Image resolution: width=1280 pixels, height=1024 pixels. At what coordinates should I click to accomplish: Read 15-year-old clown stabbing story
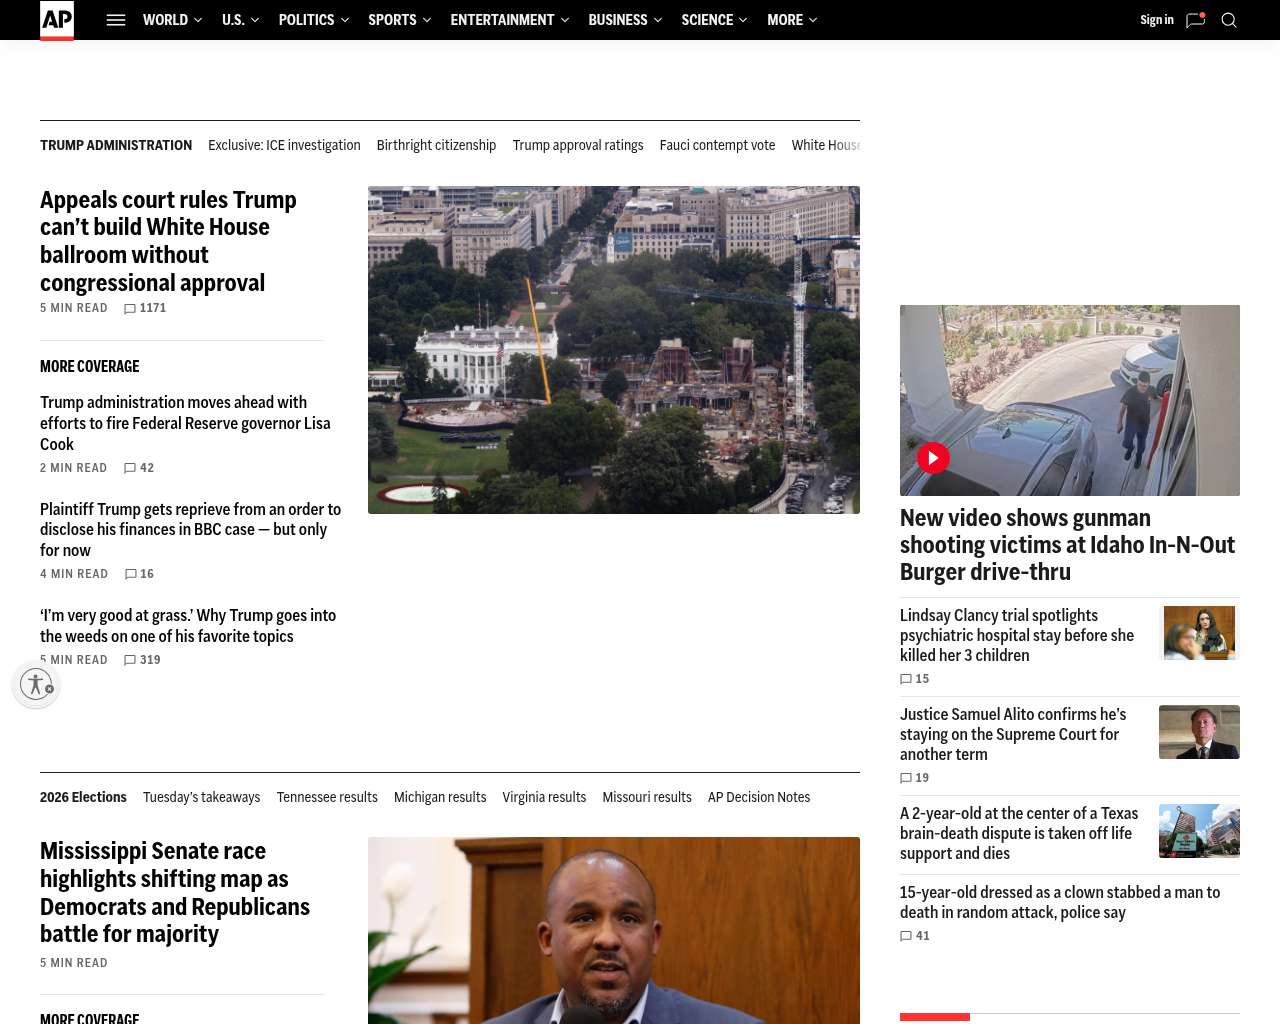(1060, 902)
